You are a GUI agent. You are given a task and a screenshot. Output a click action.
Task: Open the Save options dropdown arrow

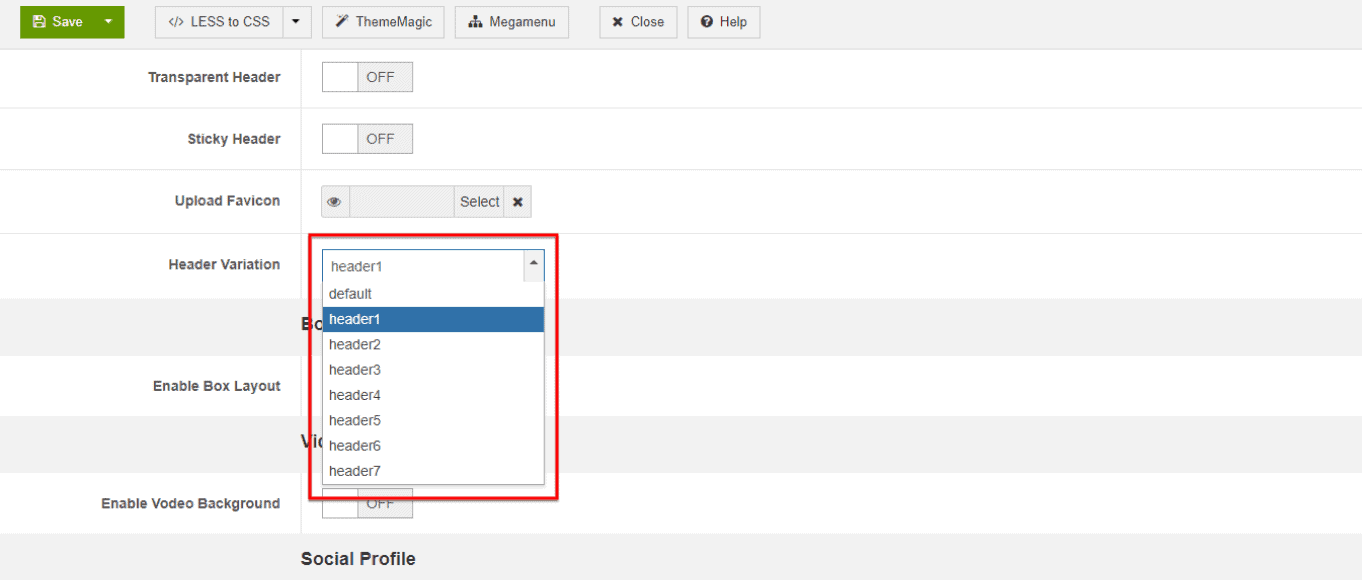point(108,22)
